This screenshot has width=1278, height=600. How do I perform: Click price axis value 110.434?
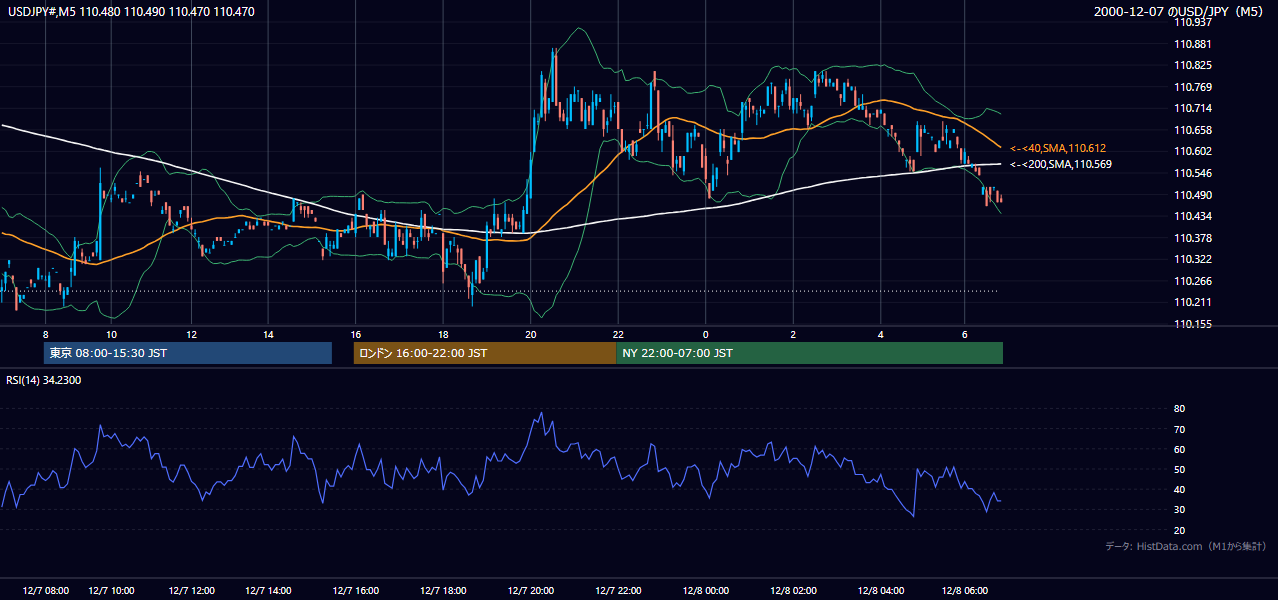point(1192,216)
